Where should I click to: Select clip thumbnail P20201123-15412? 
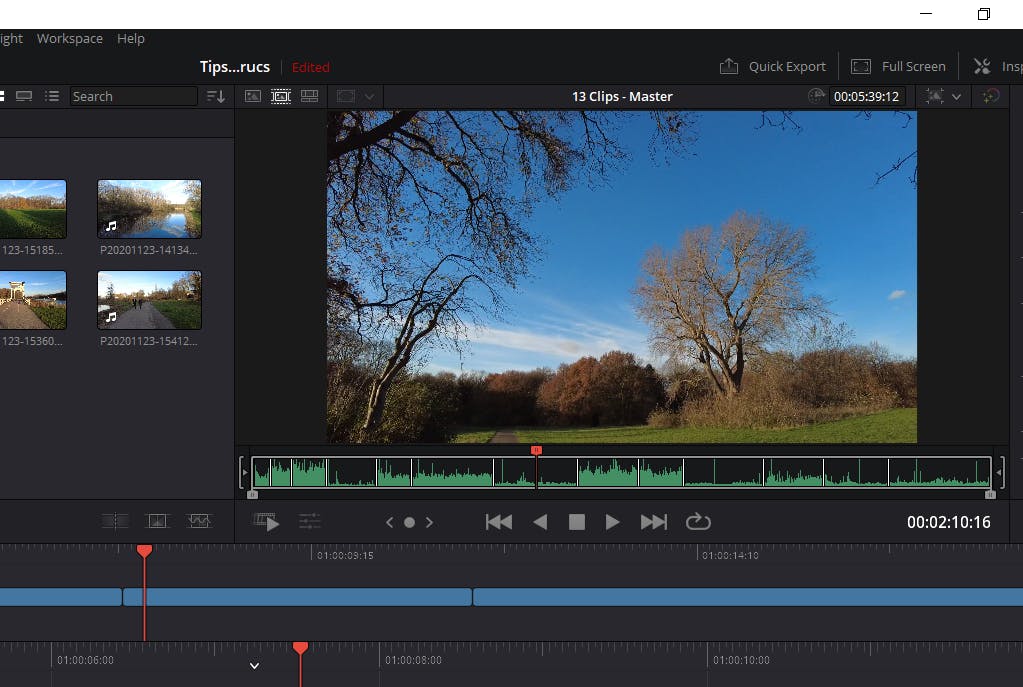pyautogui.click(x=149, y=300)
